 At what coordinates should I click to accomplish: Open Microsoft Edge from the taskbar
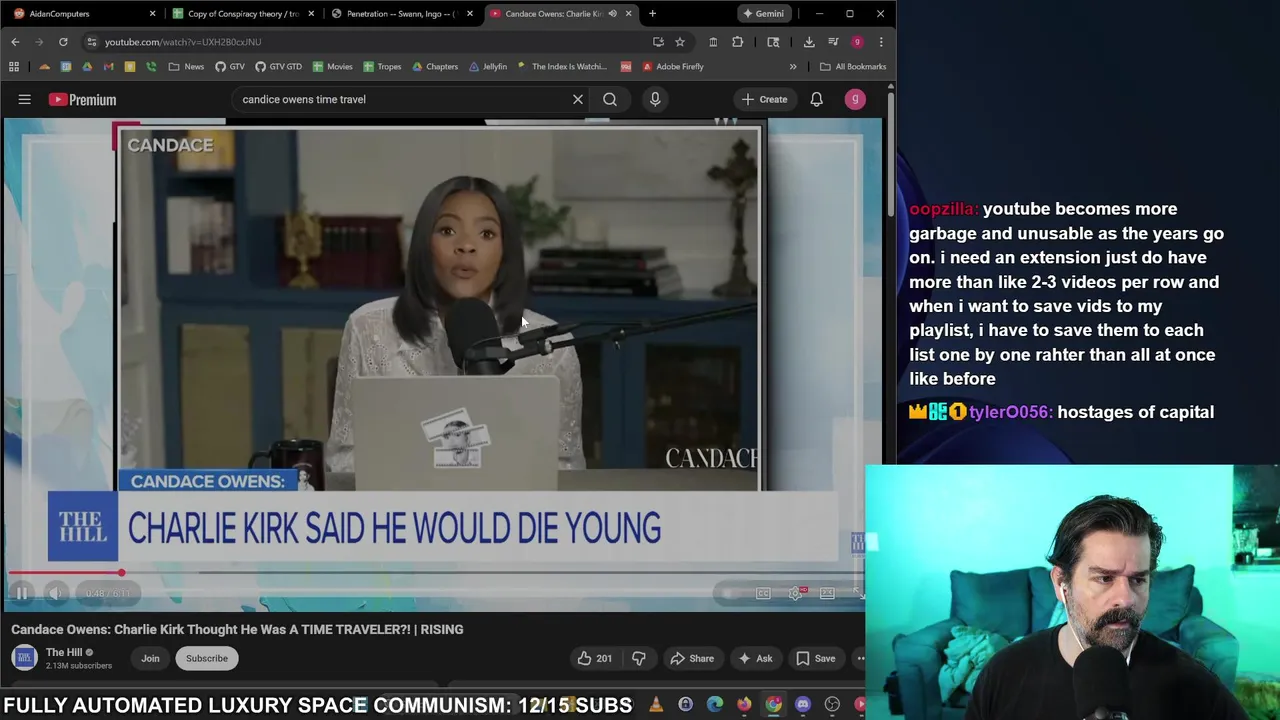tap(715, 705)
